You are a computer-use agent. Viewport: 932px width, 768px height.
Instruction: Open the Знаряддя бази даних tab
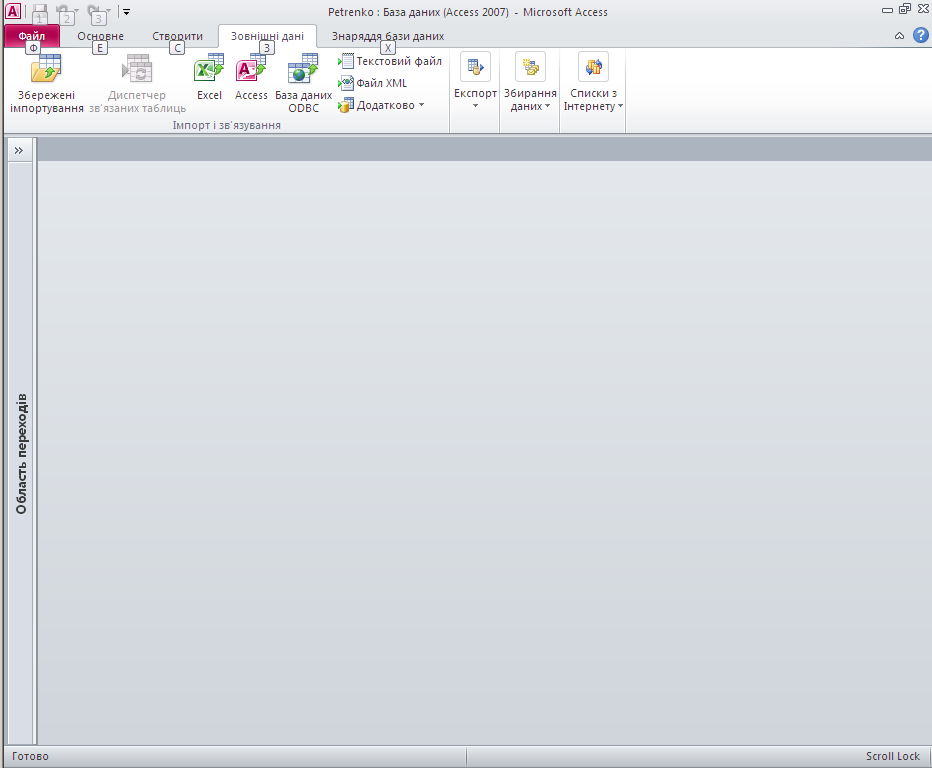pos(388,36)
